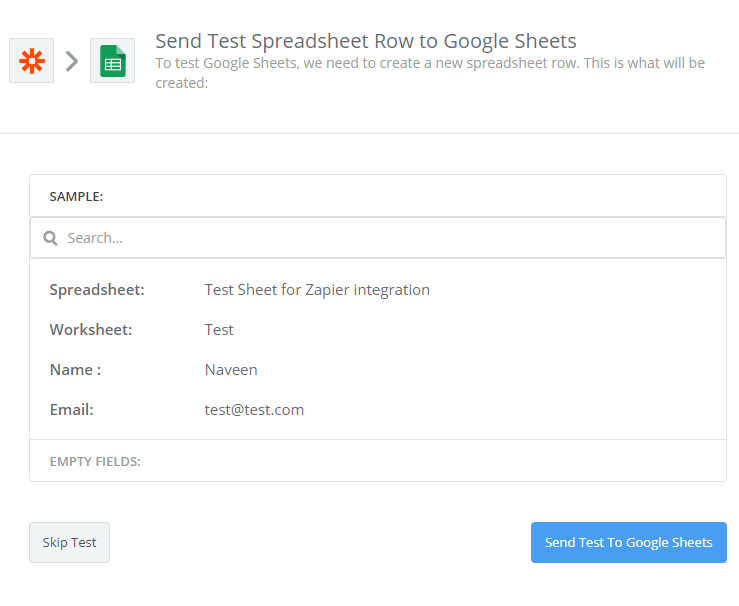Click the 'EMPTY FIELDS:' section header
739x606 pixels.
95,461
